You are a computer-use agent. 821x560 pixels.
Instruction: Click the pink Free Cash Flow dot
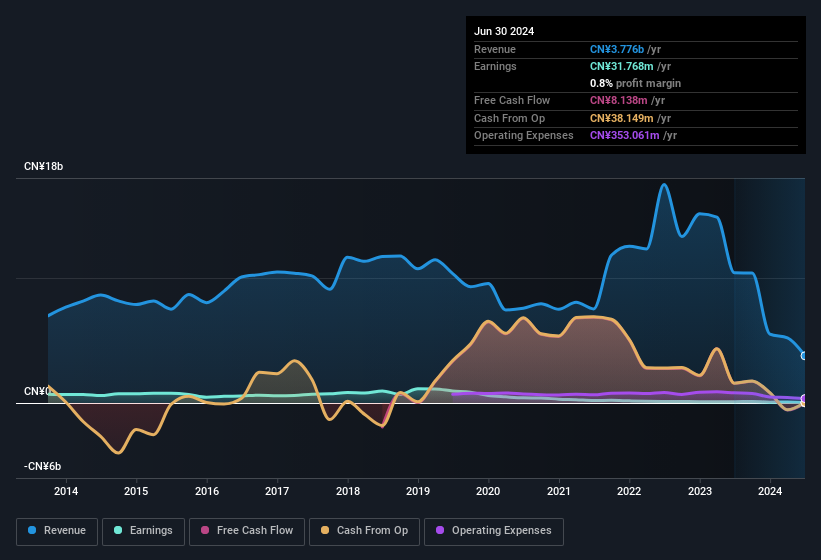[x=205, y=531]
